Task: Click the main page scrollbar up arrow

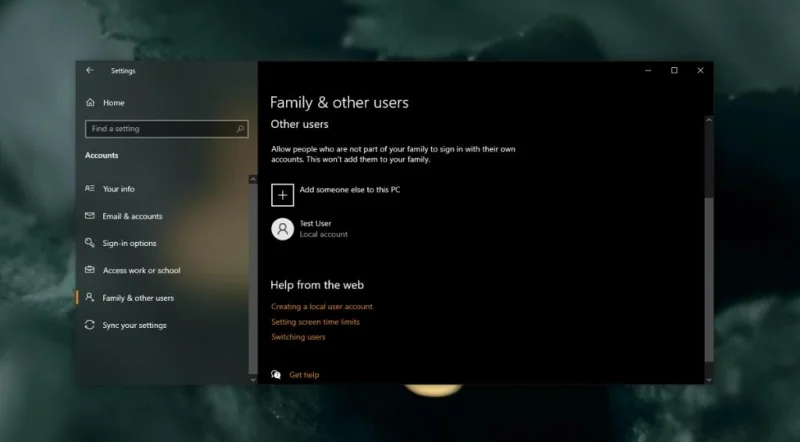Action: point(709,120)
